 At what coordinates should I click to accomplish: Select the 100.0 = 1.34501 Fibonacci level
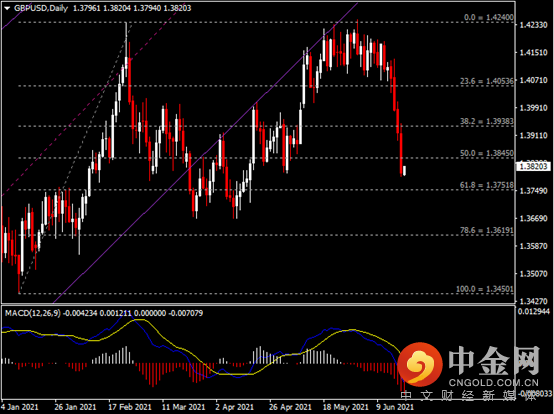tap(484, 289)
